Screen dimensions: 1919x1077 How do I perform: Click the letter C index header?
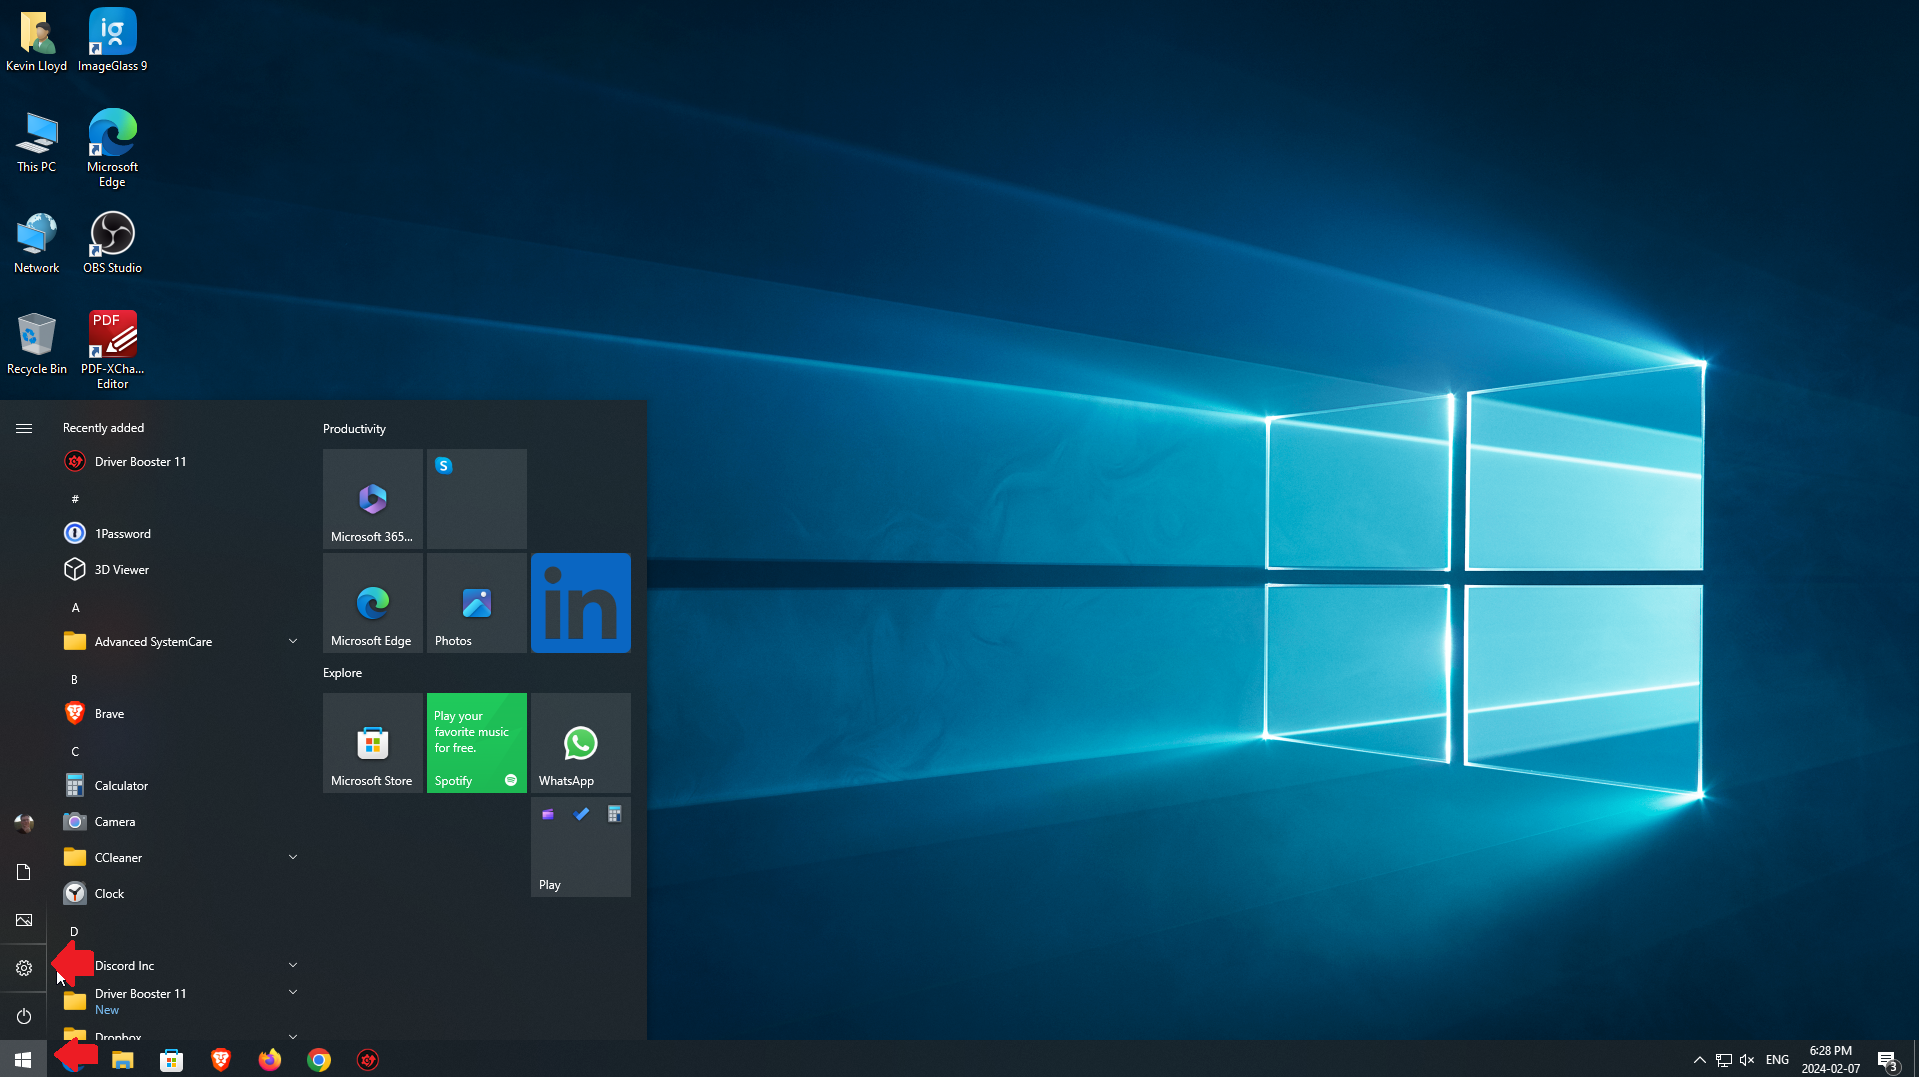click(x=75, y=752)
